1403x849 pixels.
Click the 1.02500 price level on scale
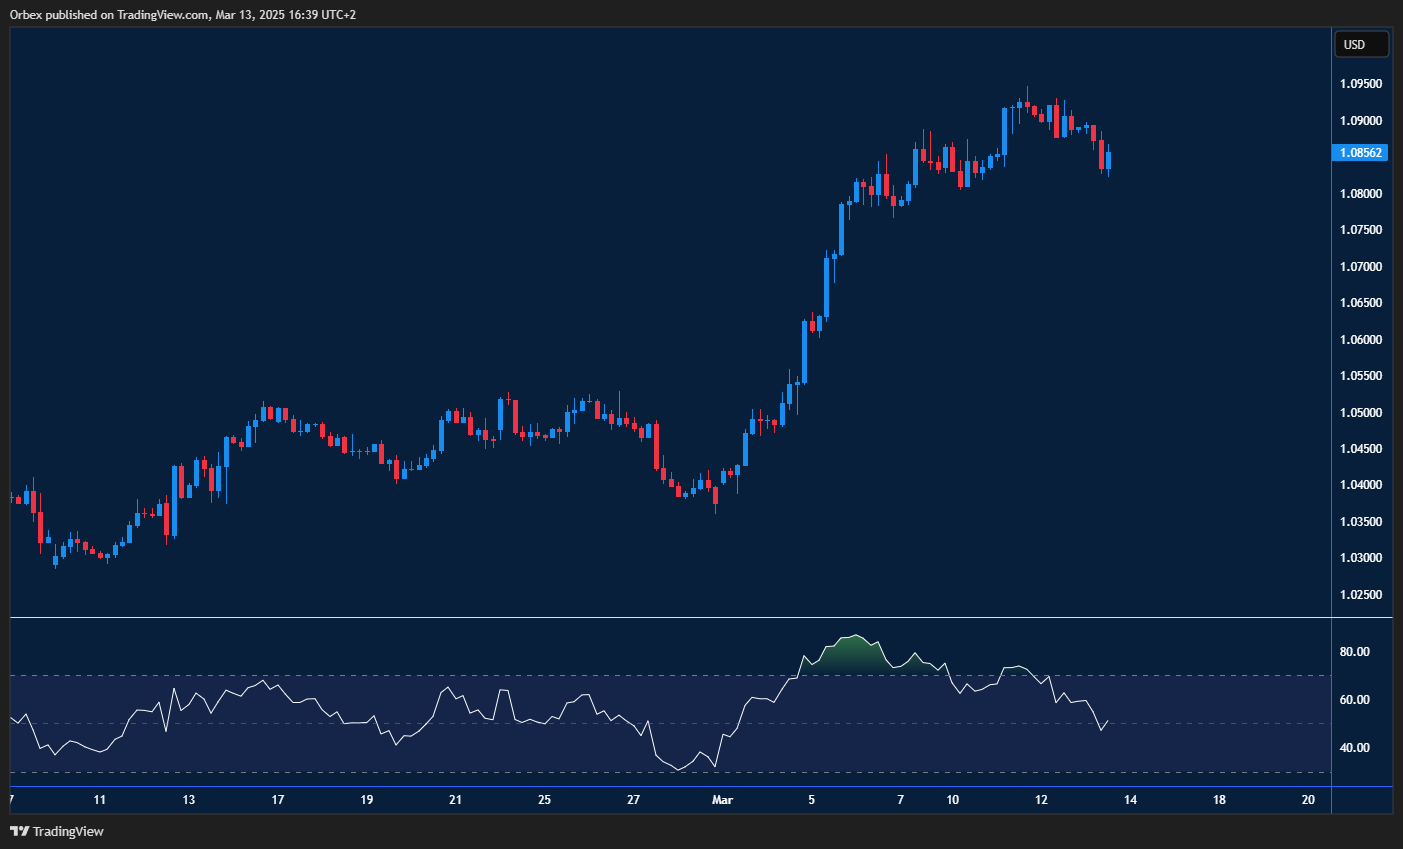point(1360,594)
